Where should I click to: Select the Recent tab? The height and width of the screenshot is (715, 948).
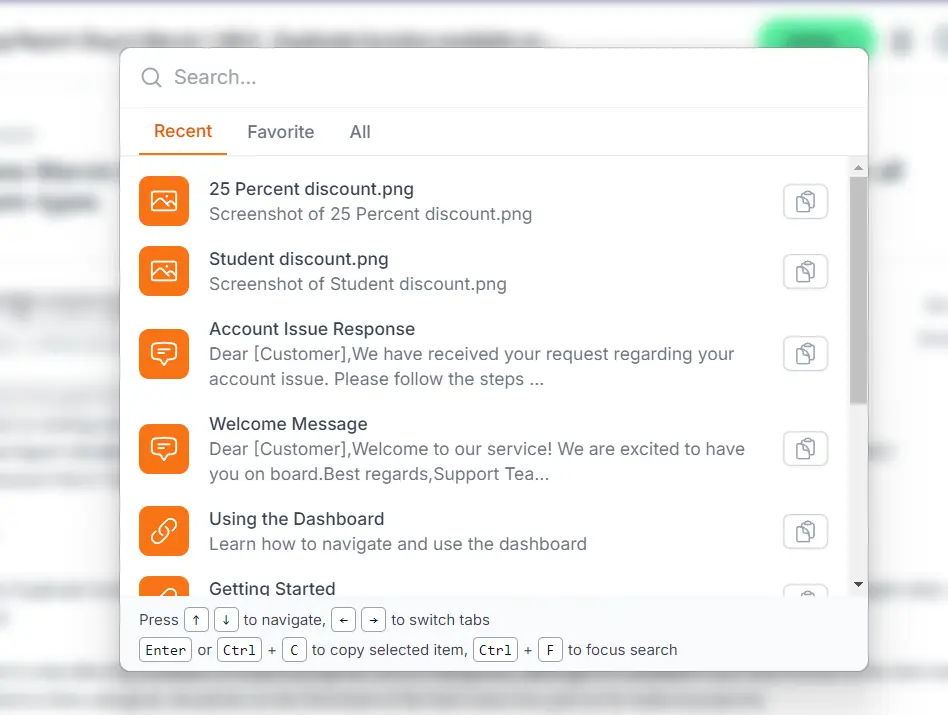point(183,131)
